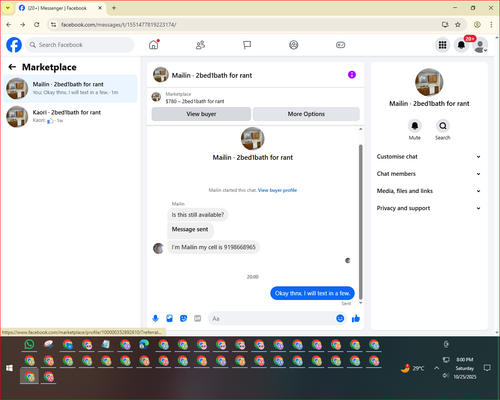
Task: Click the 'Okay thnx. I will text' sent message
Action: point(312,293)
